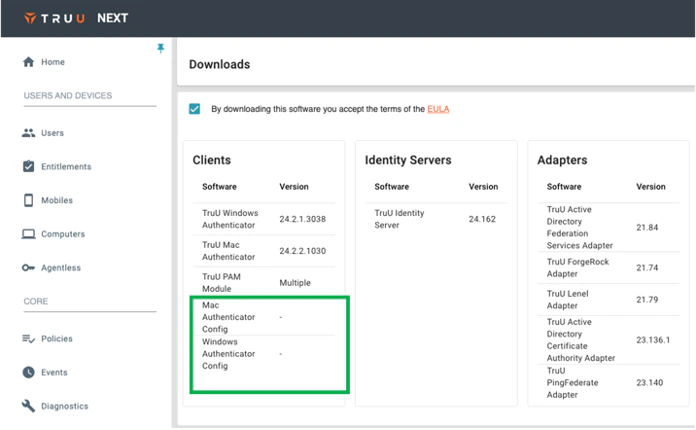Click the Diagnostics wrench icon
This screenshot has width=696, height=430.
(x=28, y=406)
